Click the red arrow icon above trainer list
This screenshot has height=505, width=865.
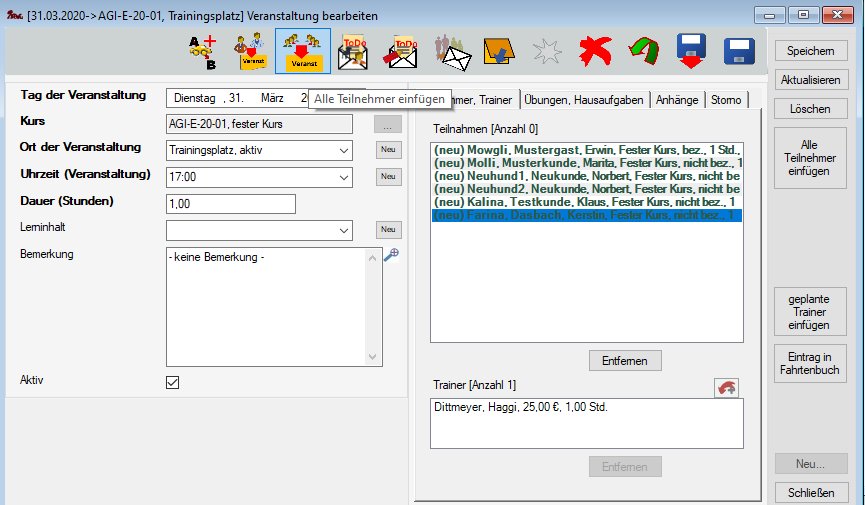coord(726,388)
